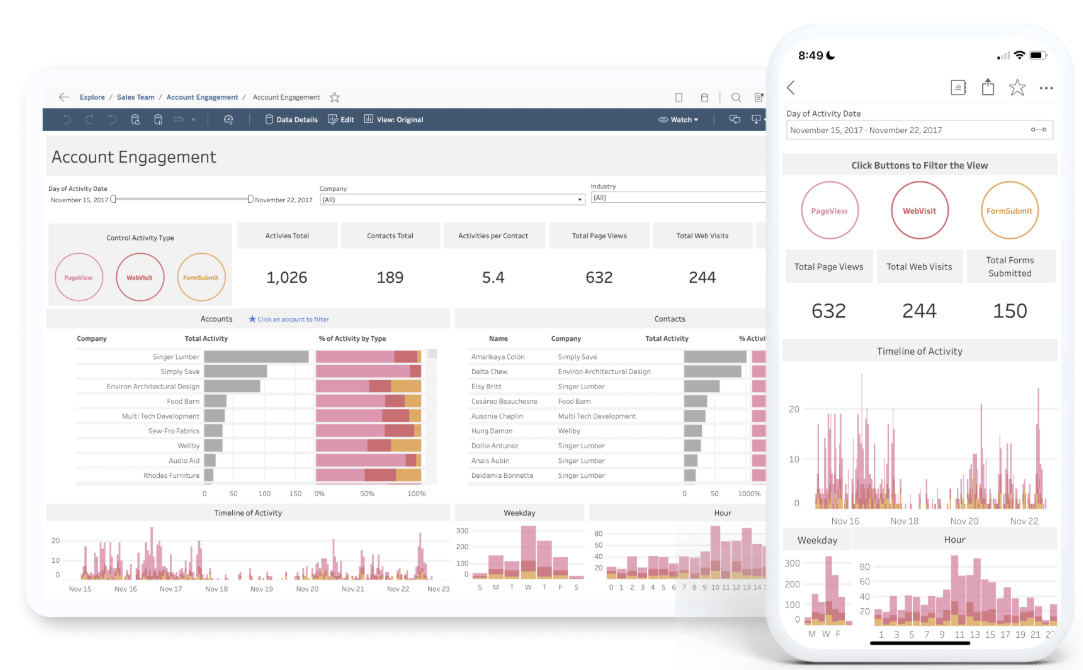Open the three-dot more menu on the phone

pyautogui.click(x=1046, y=88)
